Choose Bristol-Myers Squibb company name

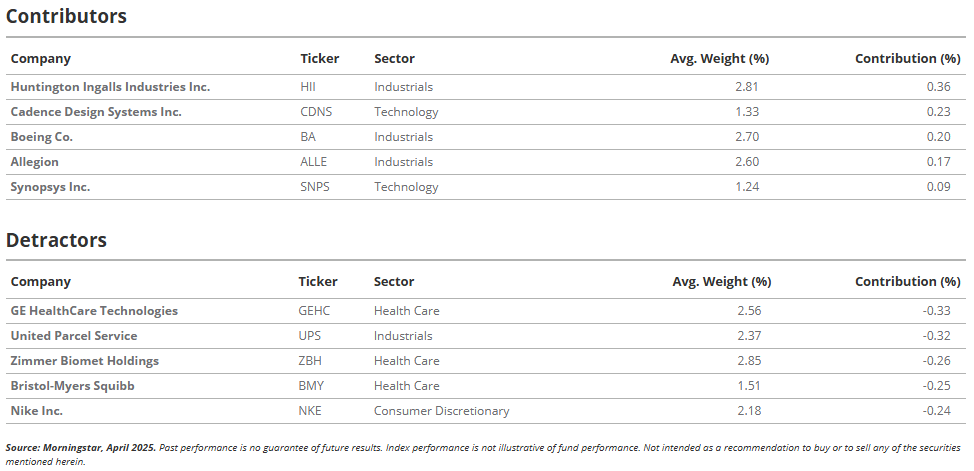72,385
